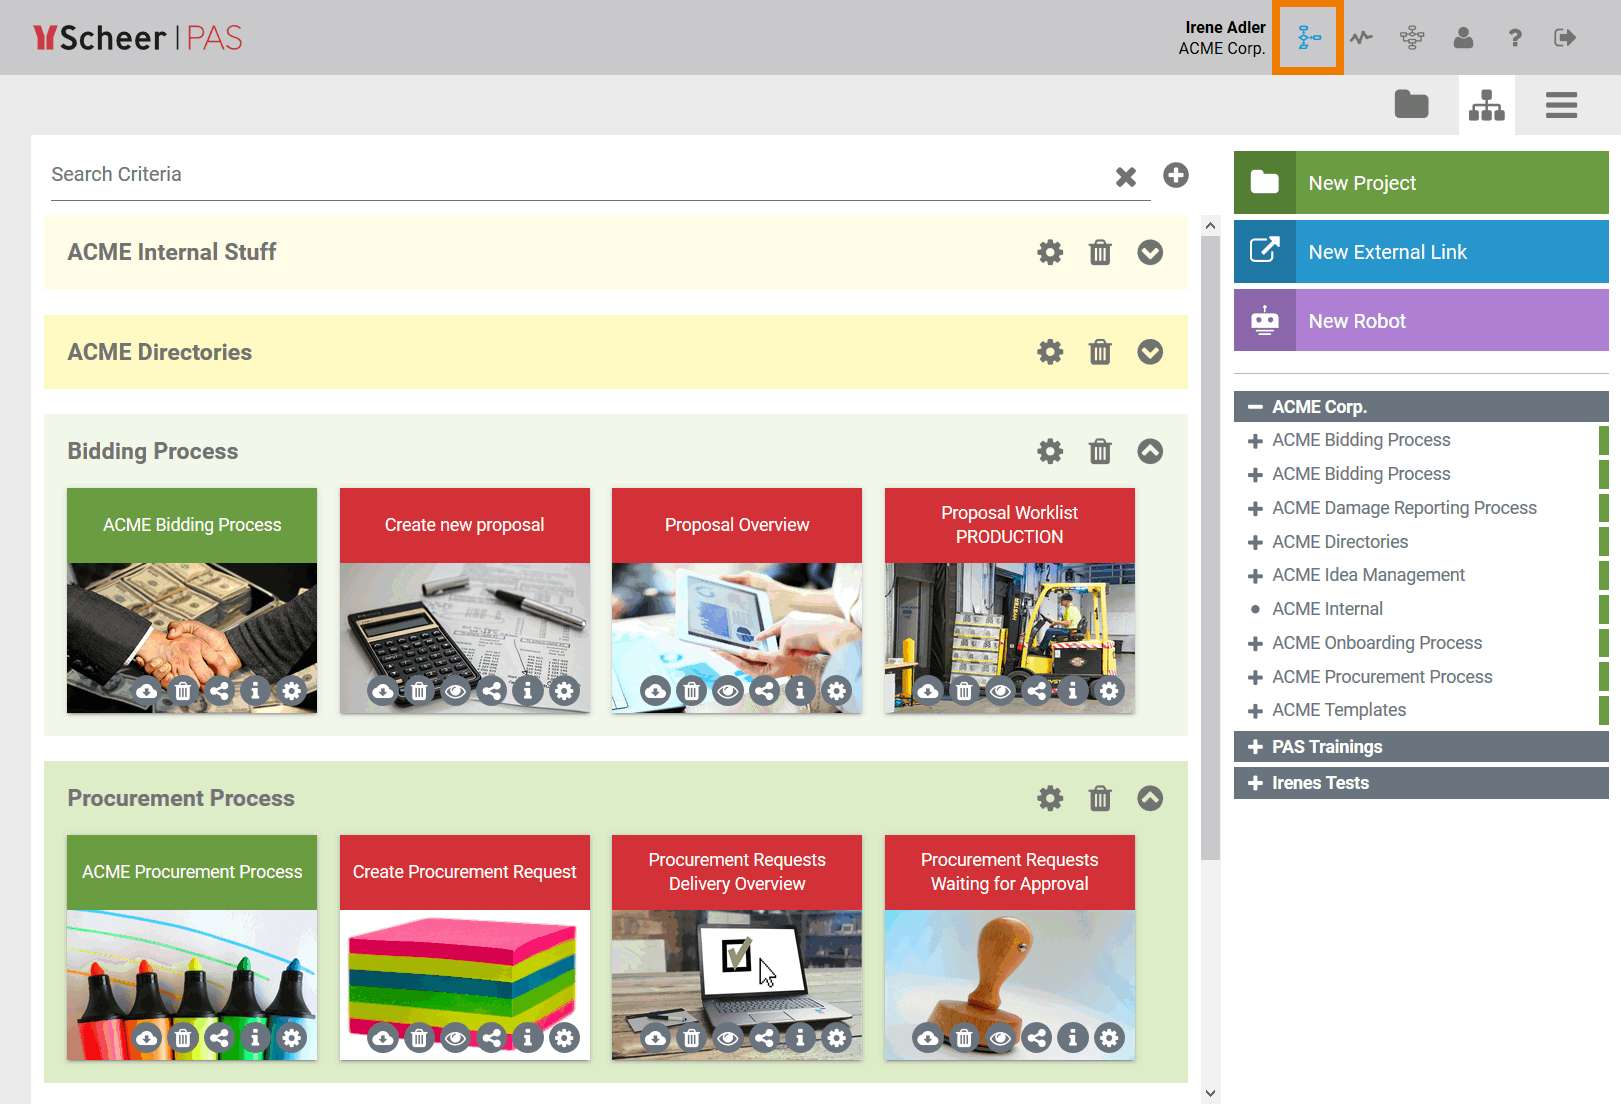Switch to the folder view tab
1621x1104 pixels.
[1411, 105]
